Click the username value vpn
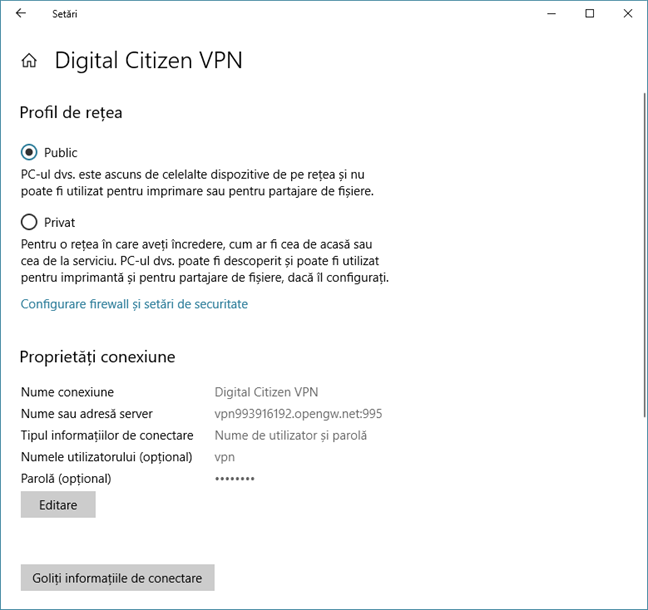Image resolution: width=648 pixels, height=610 pixels. [x=224, y=457]
